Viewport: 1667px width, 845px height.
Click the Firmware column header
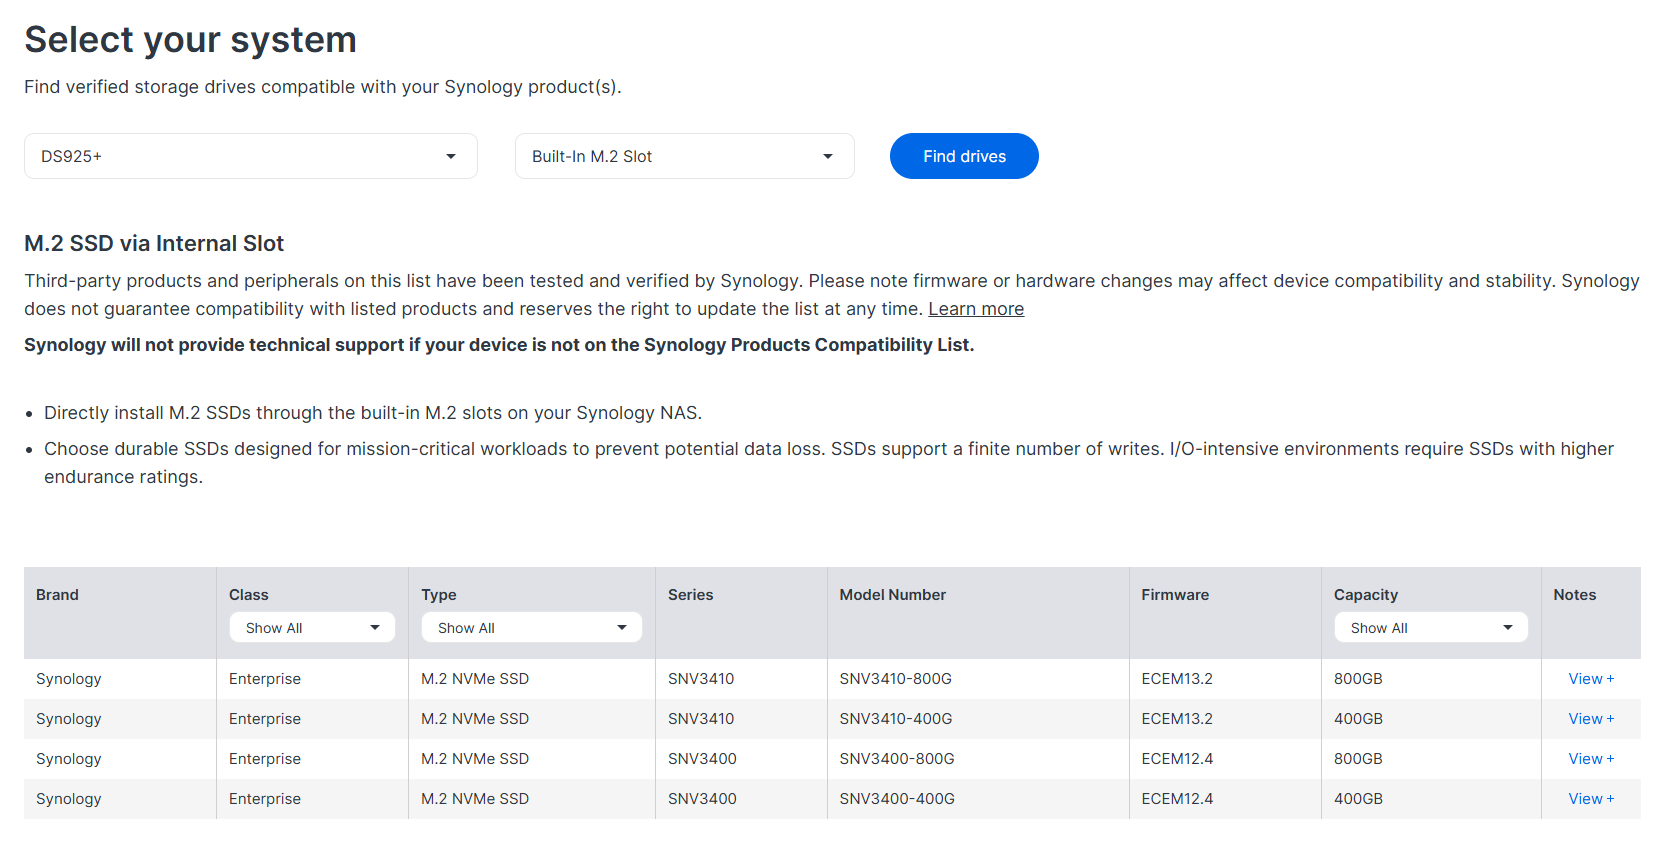[1175, 595]
